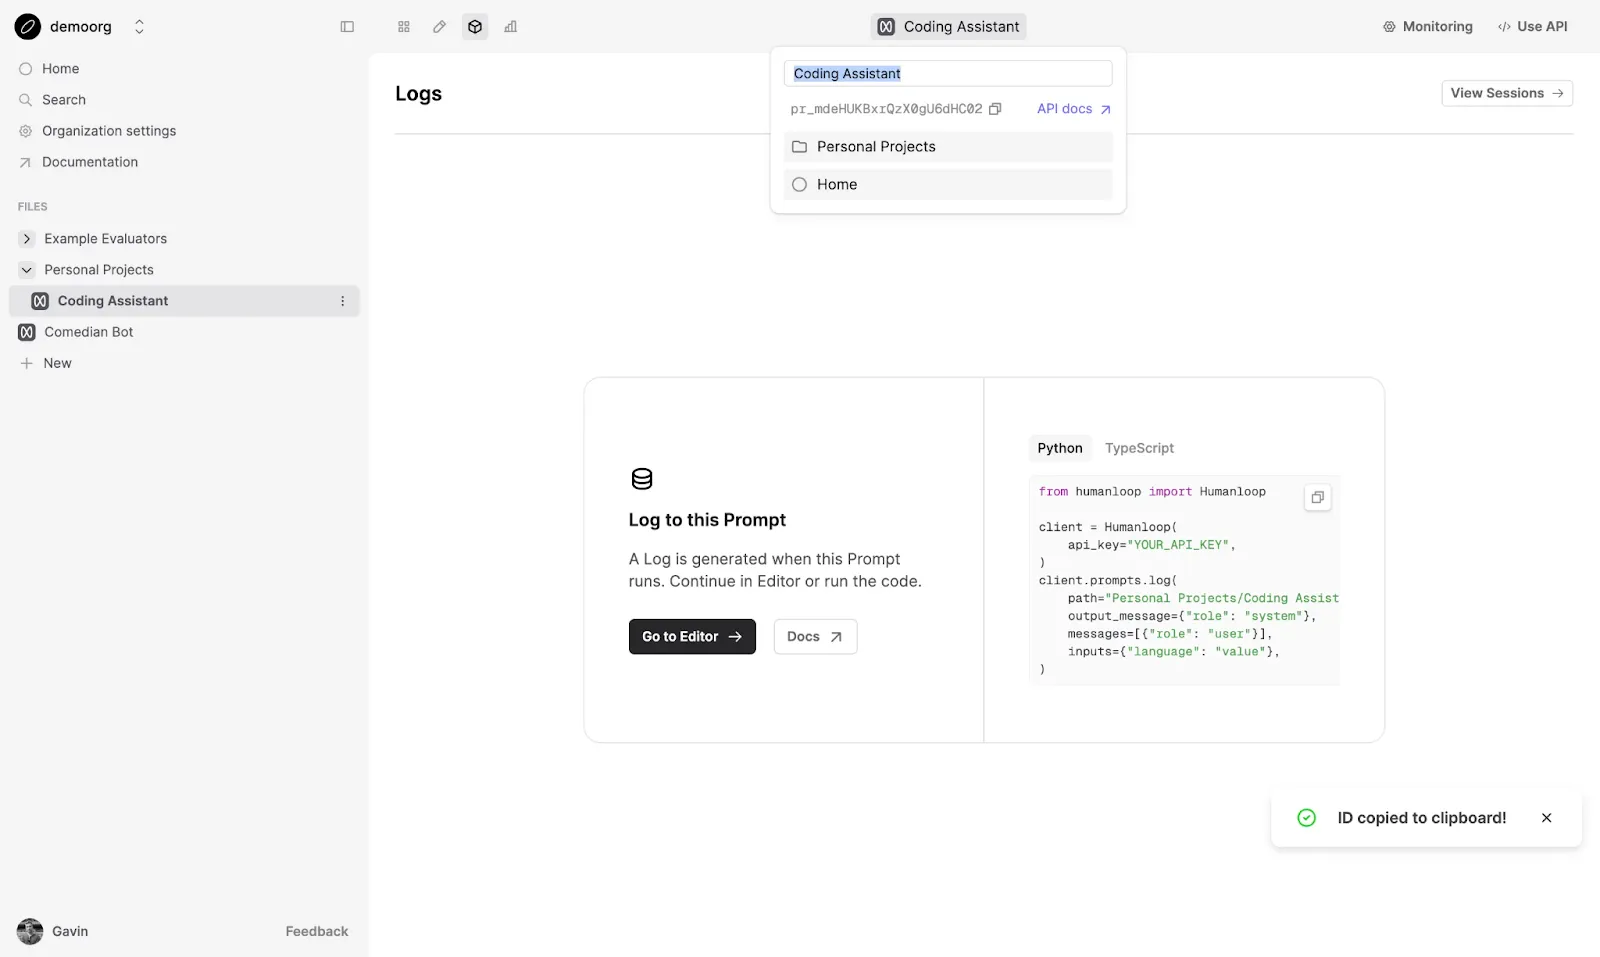Select the Logs cube icon in the toolbar
This screenshot has width=1600, height=957.
point(475,27)
